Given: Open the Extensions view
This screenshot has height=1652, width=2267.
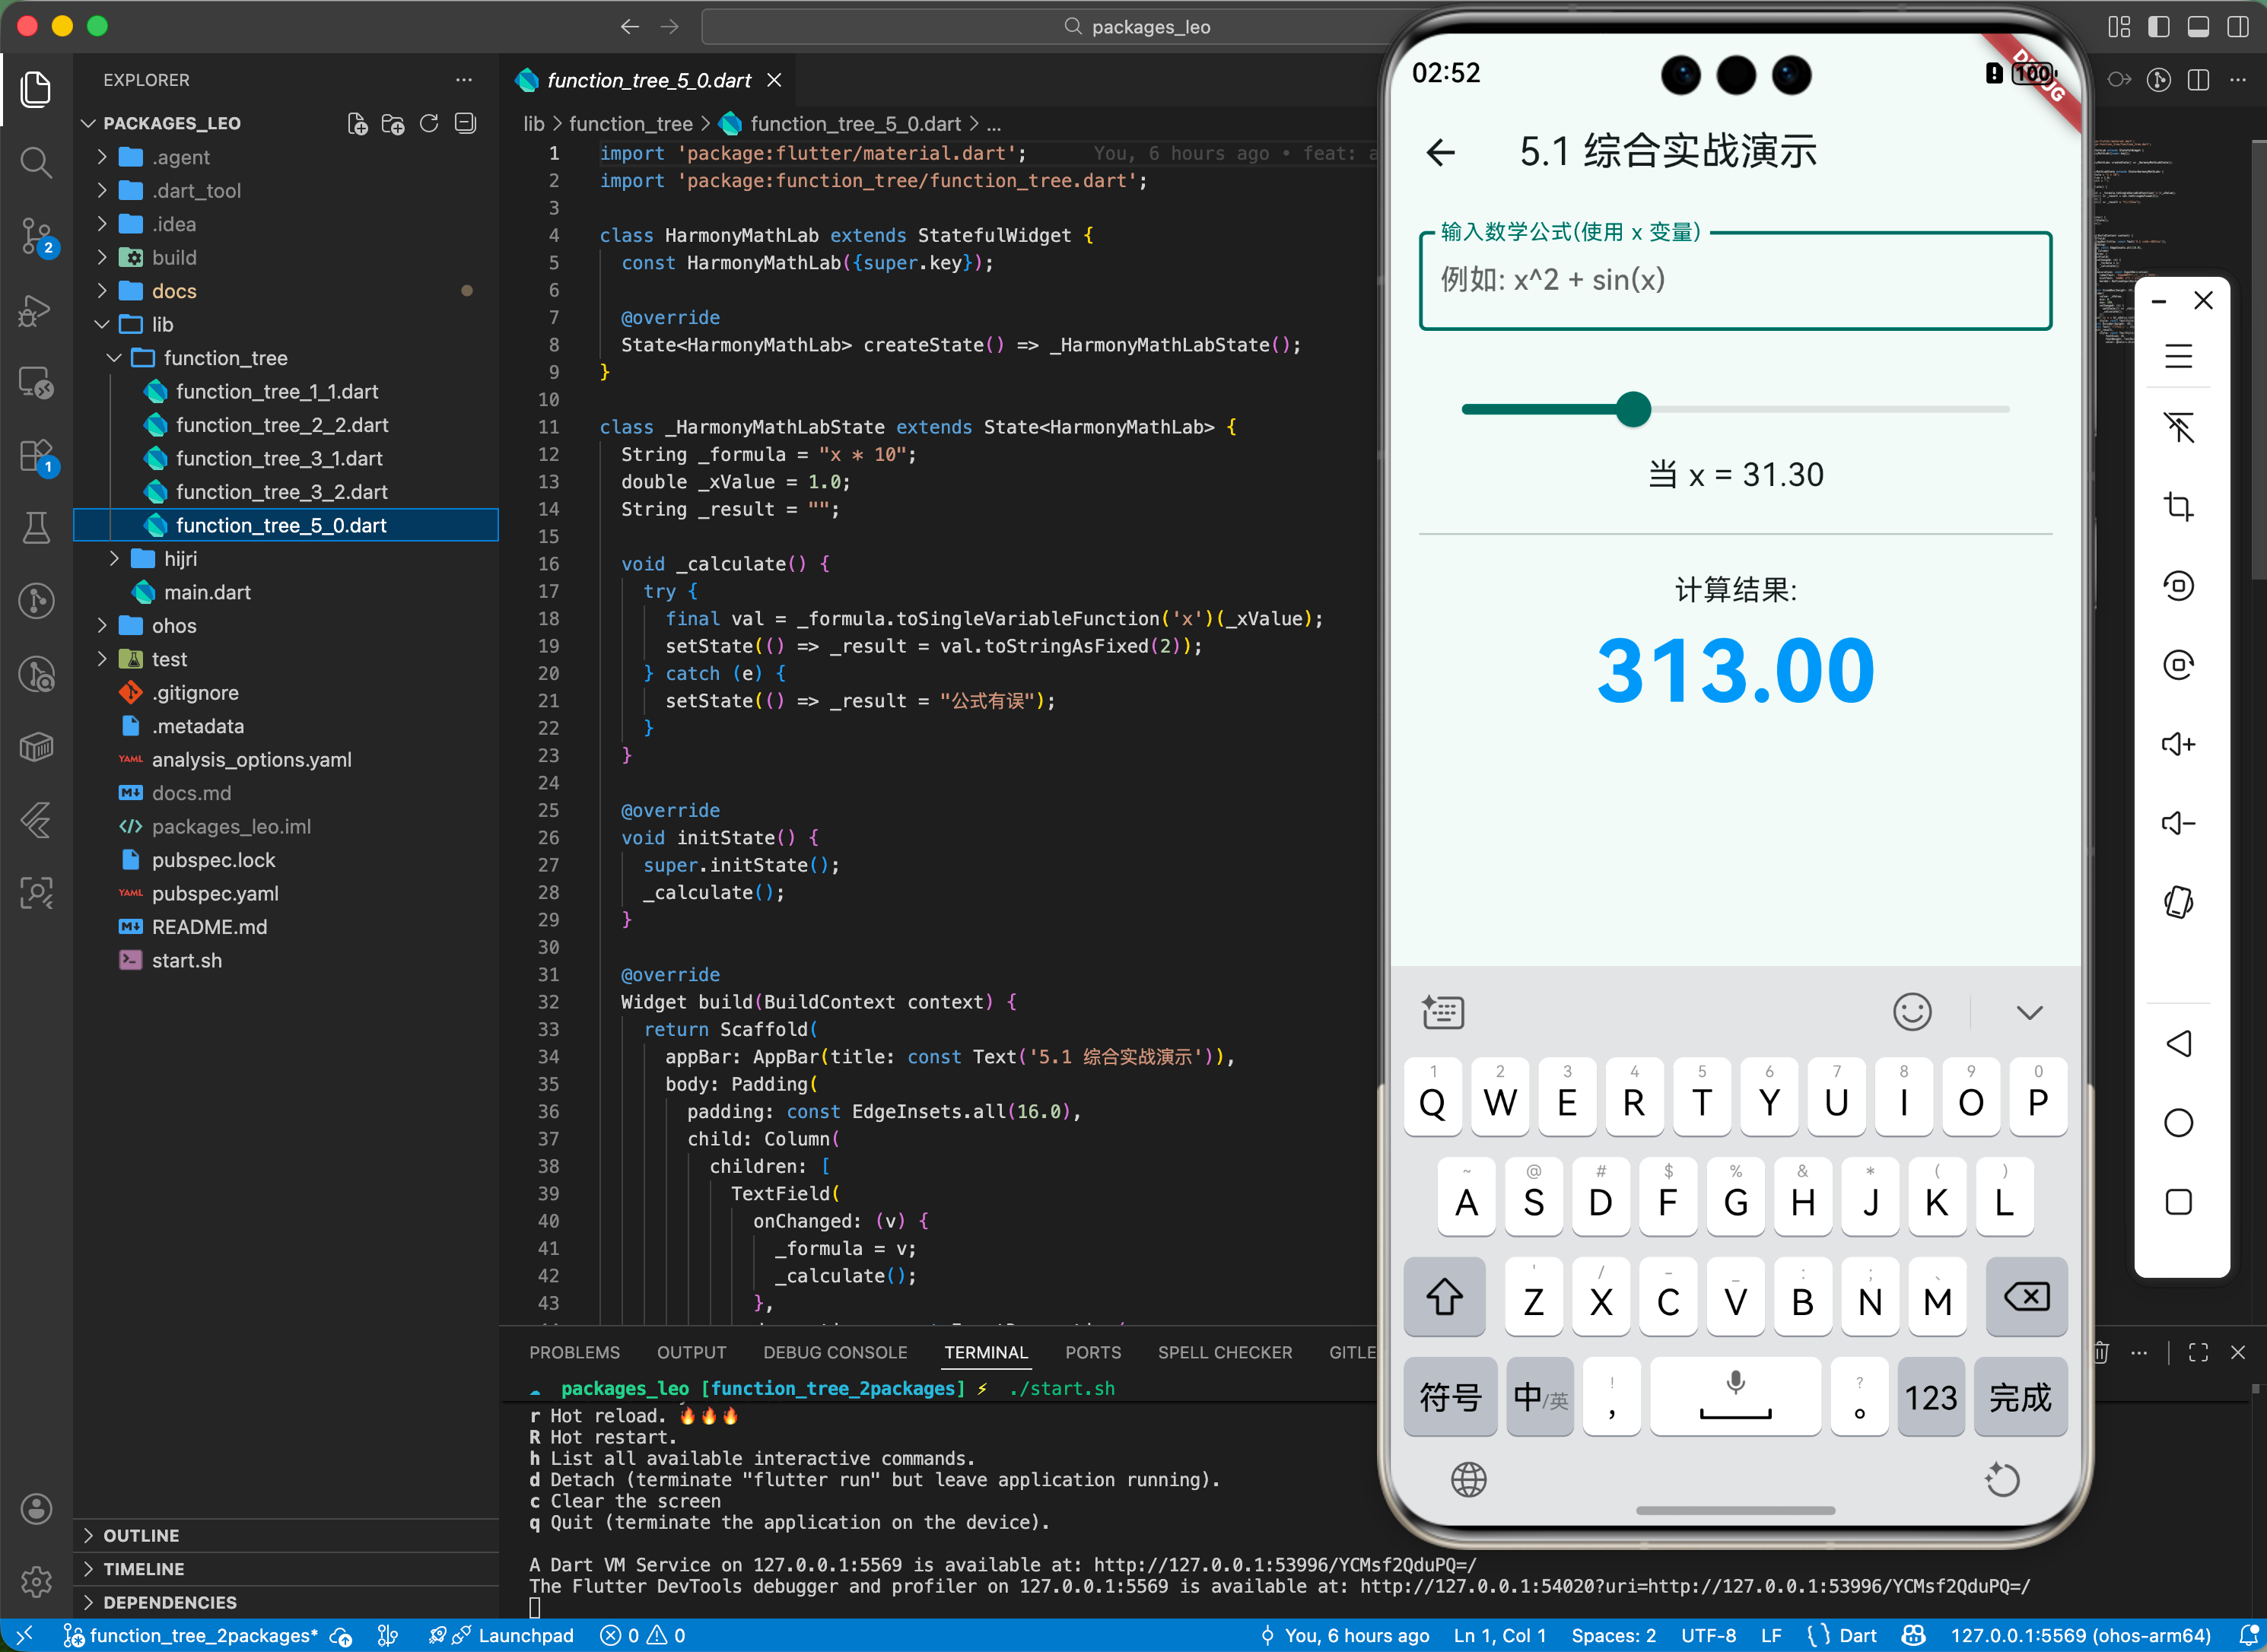Looking at the screenshot, I should pos(36,456).
